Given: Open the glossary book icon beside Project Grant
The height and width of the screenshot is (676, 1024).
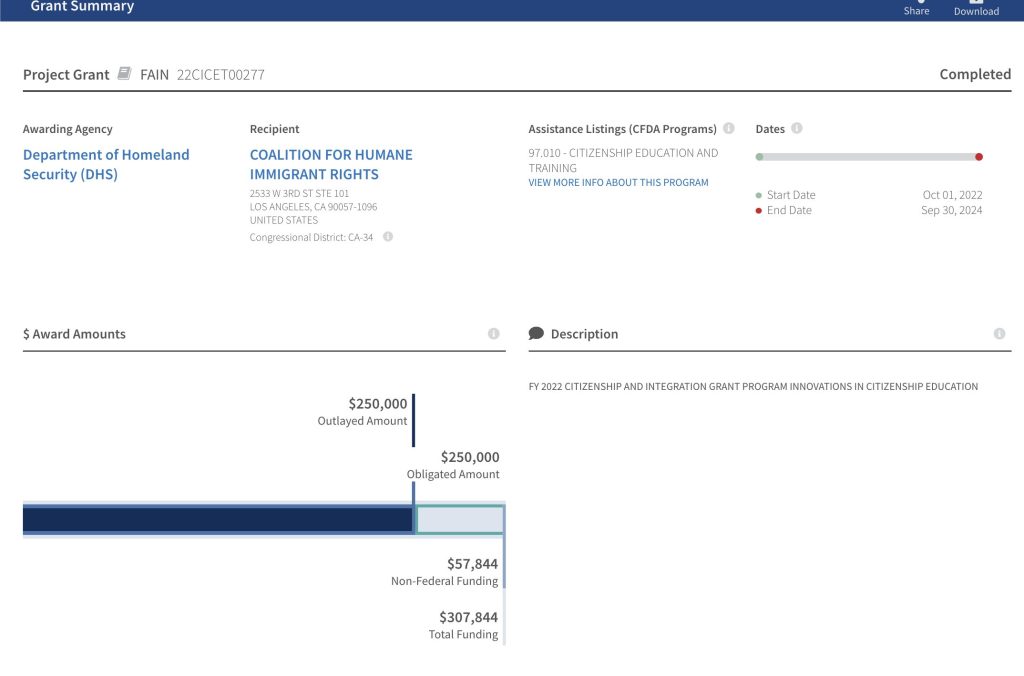Looking at the screenshot, I should coord(124,74).
